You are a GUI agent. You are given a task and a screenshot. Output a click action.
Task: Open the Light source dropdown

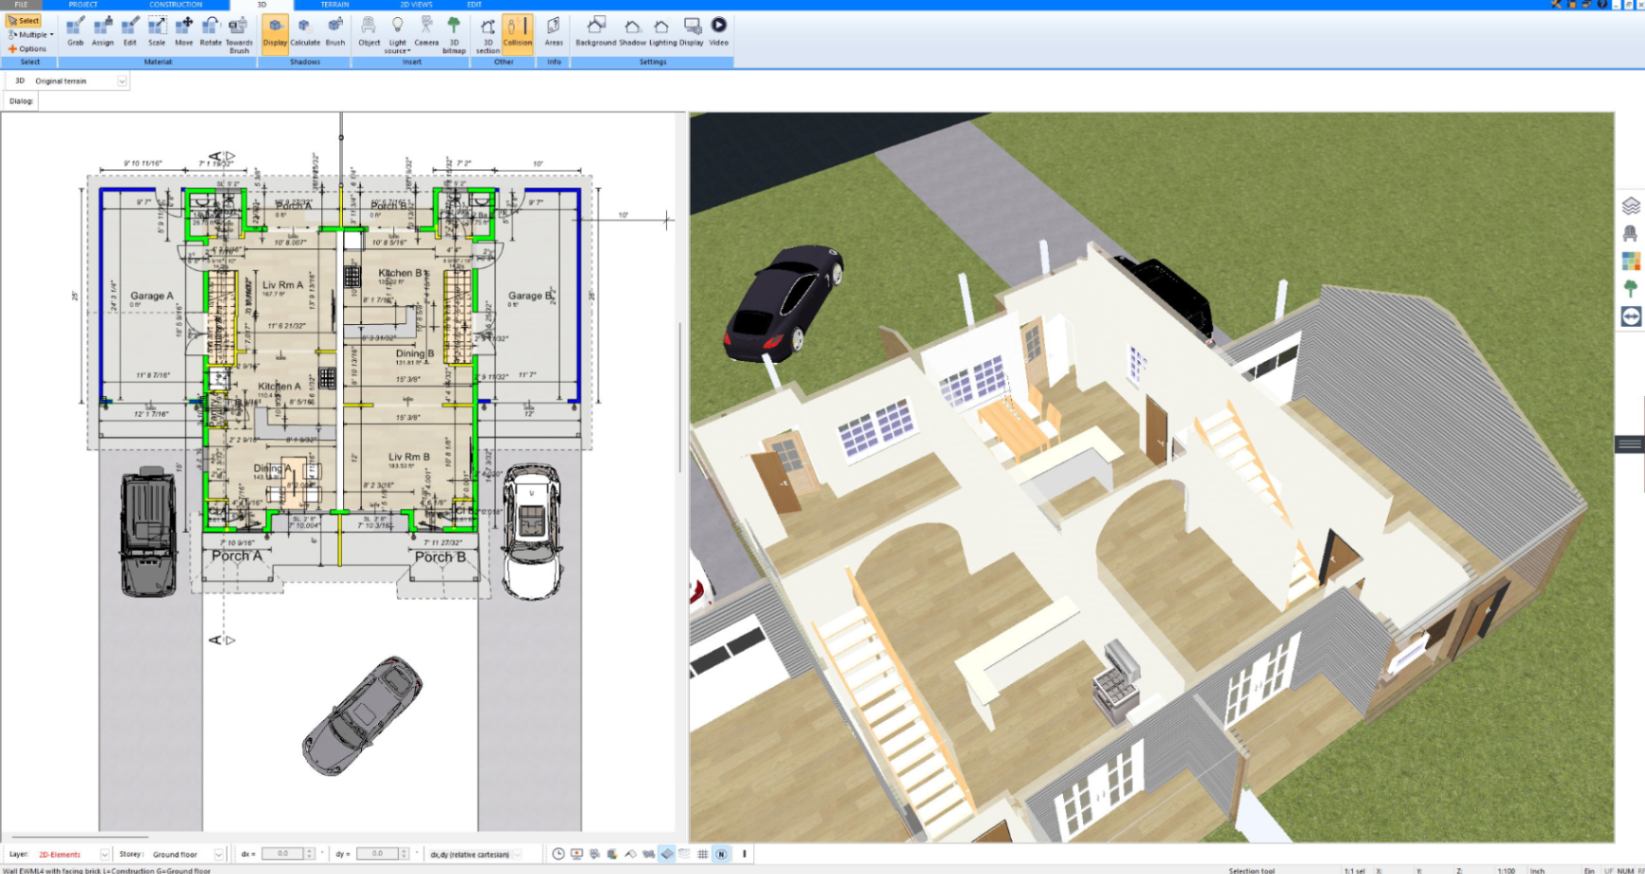(398, 35)
